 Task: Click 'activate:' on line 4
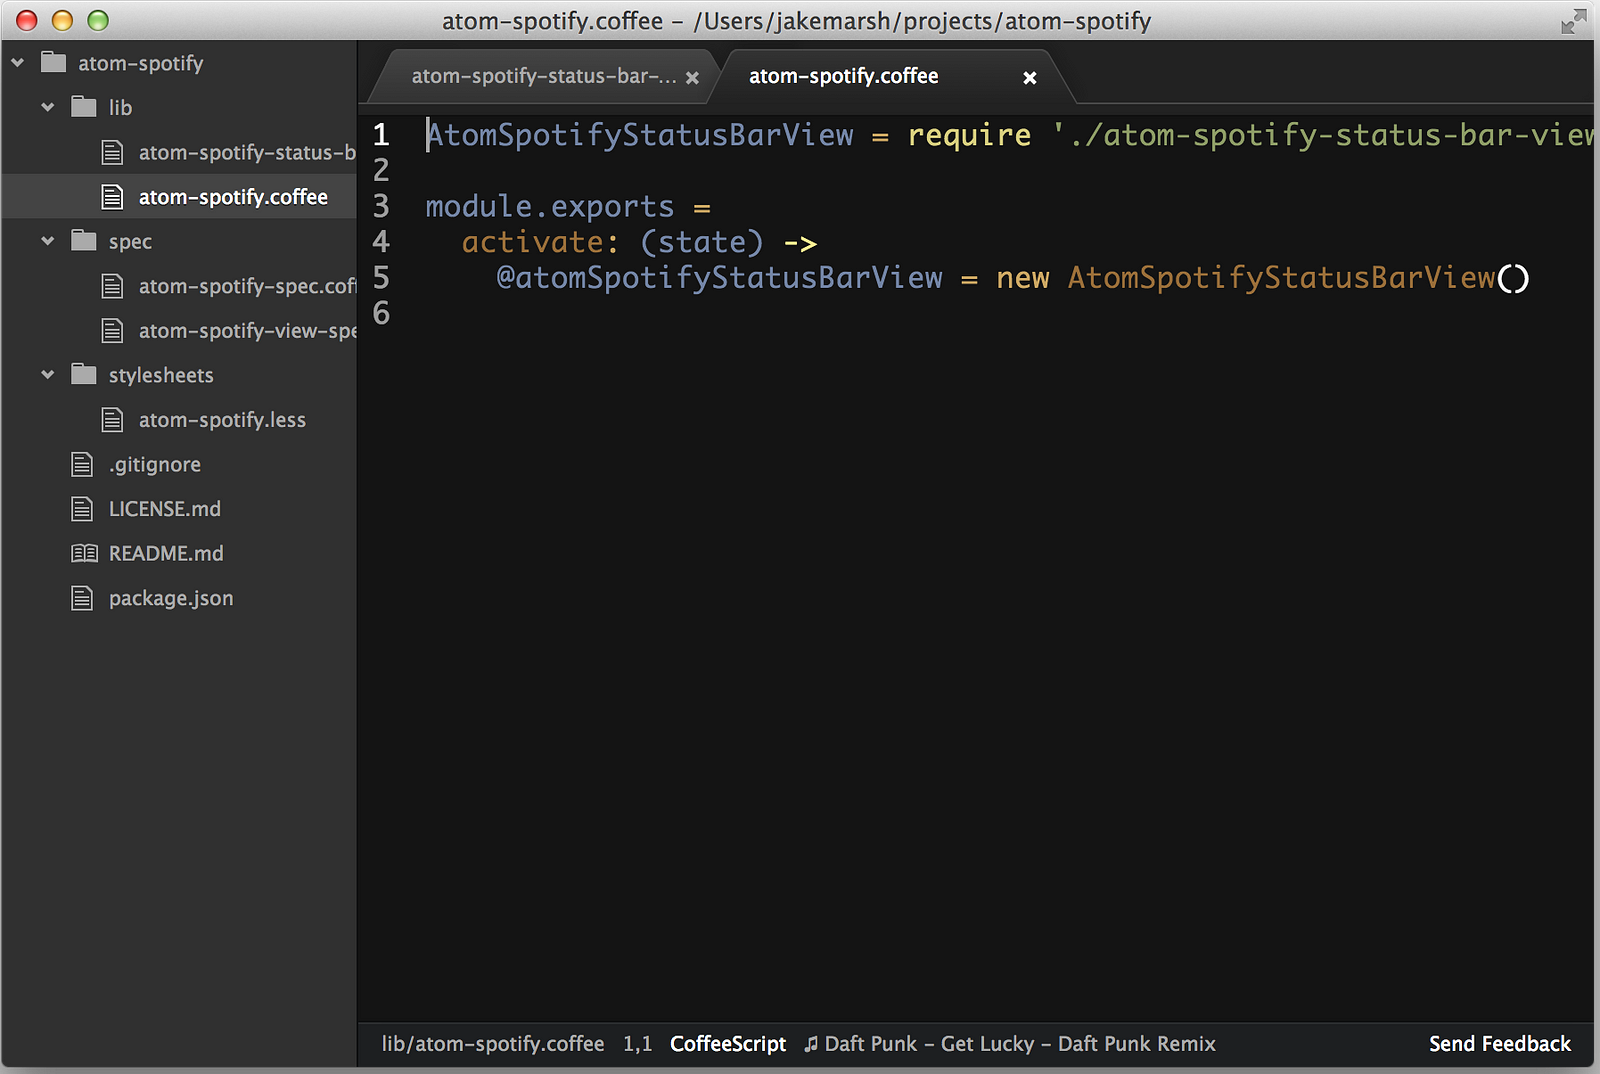(541, 242)
